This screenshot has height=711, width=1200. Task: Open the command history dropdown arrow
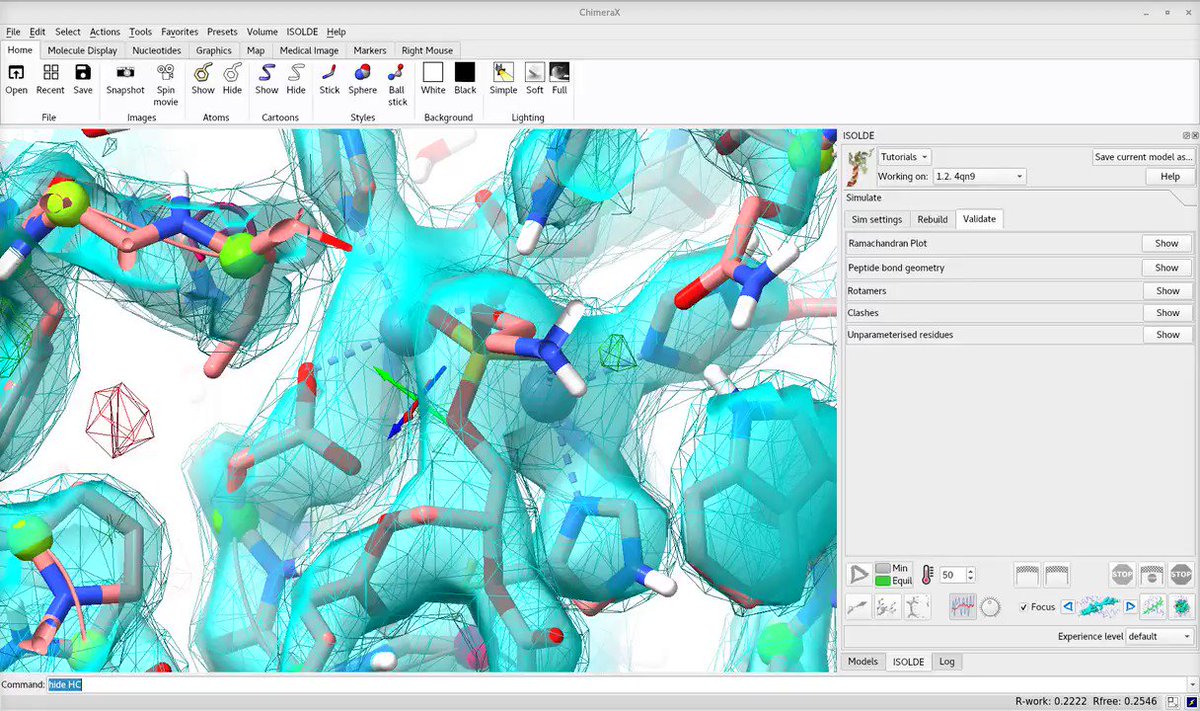[1192, 685]
